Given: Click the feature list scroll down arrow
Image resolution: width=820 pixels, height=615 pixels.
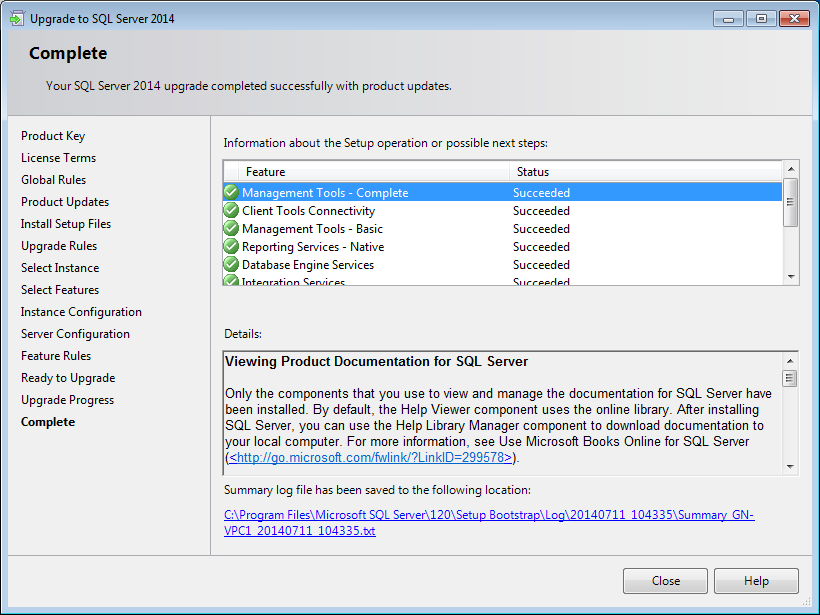Looking at the screenshot, I should pyautogui.click(x=791, y=277).
